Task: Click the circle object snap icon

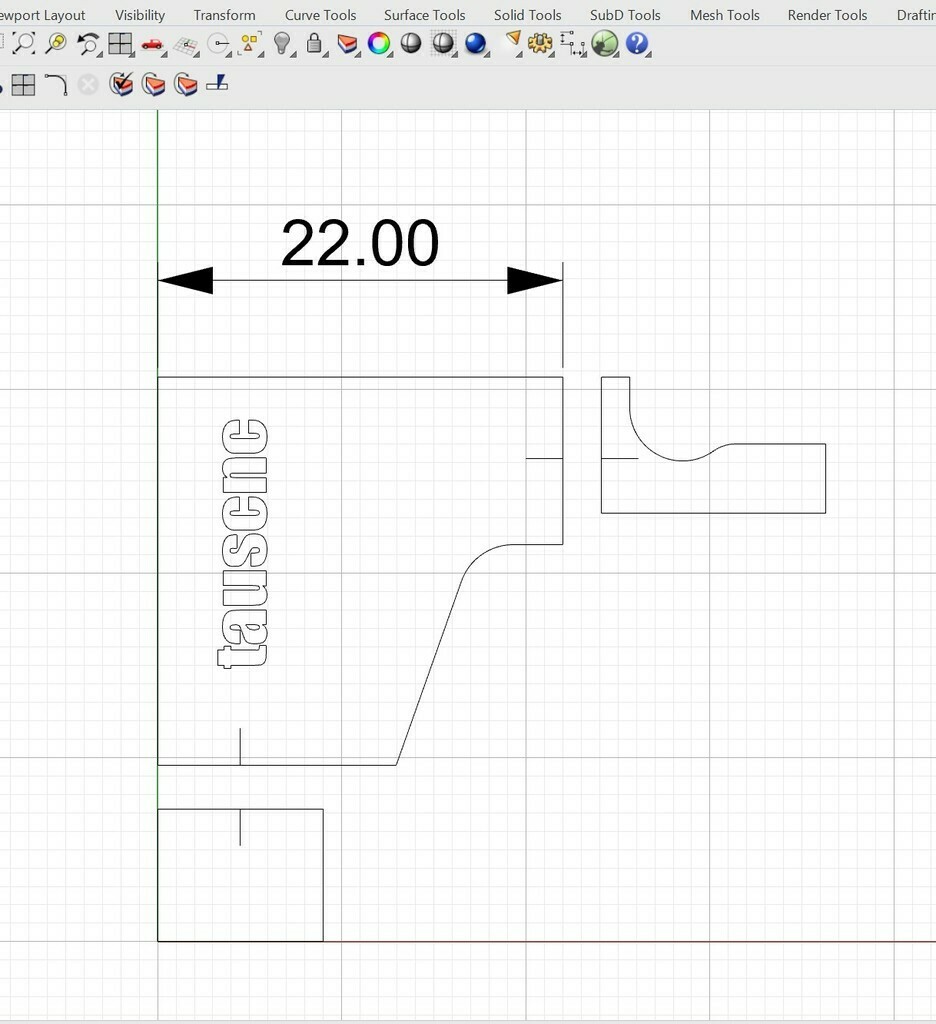Action: [x=218, y=44]
